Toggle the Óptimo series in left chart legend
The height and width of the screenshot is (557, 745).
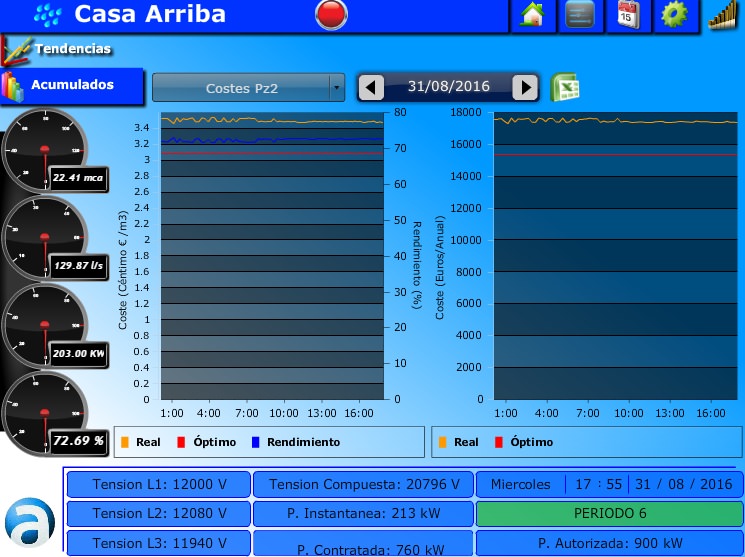207,442
